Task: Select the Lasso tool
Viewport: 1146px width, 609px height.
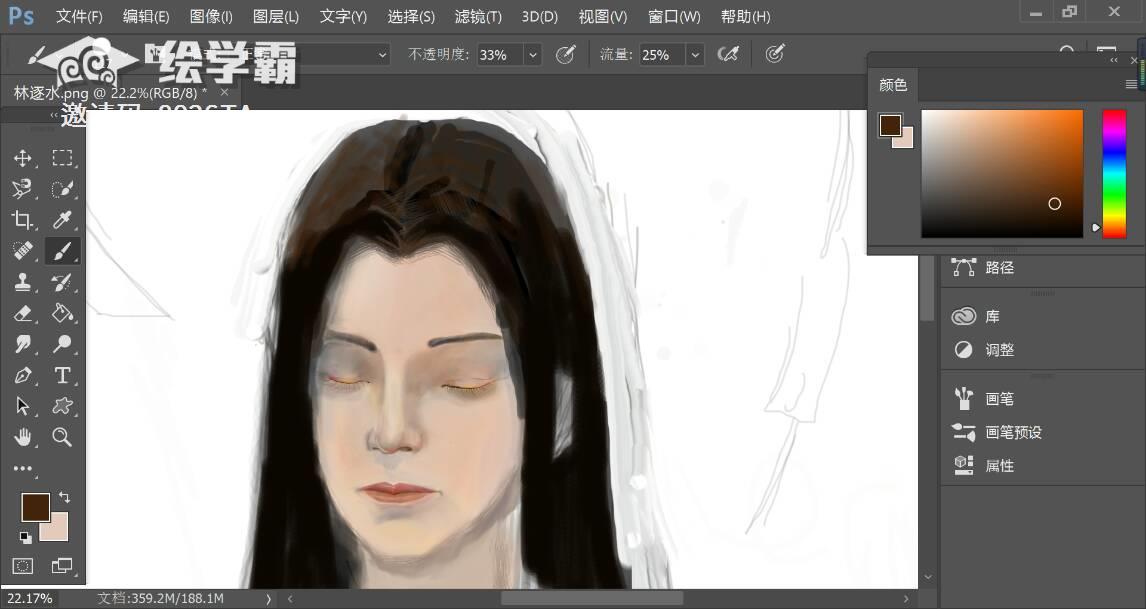Action: (23, 189)
